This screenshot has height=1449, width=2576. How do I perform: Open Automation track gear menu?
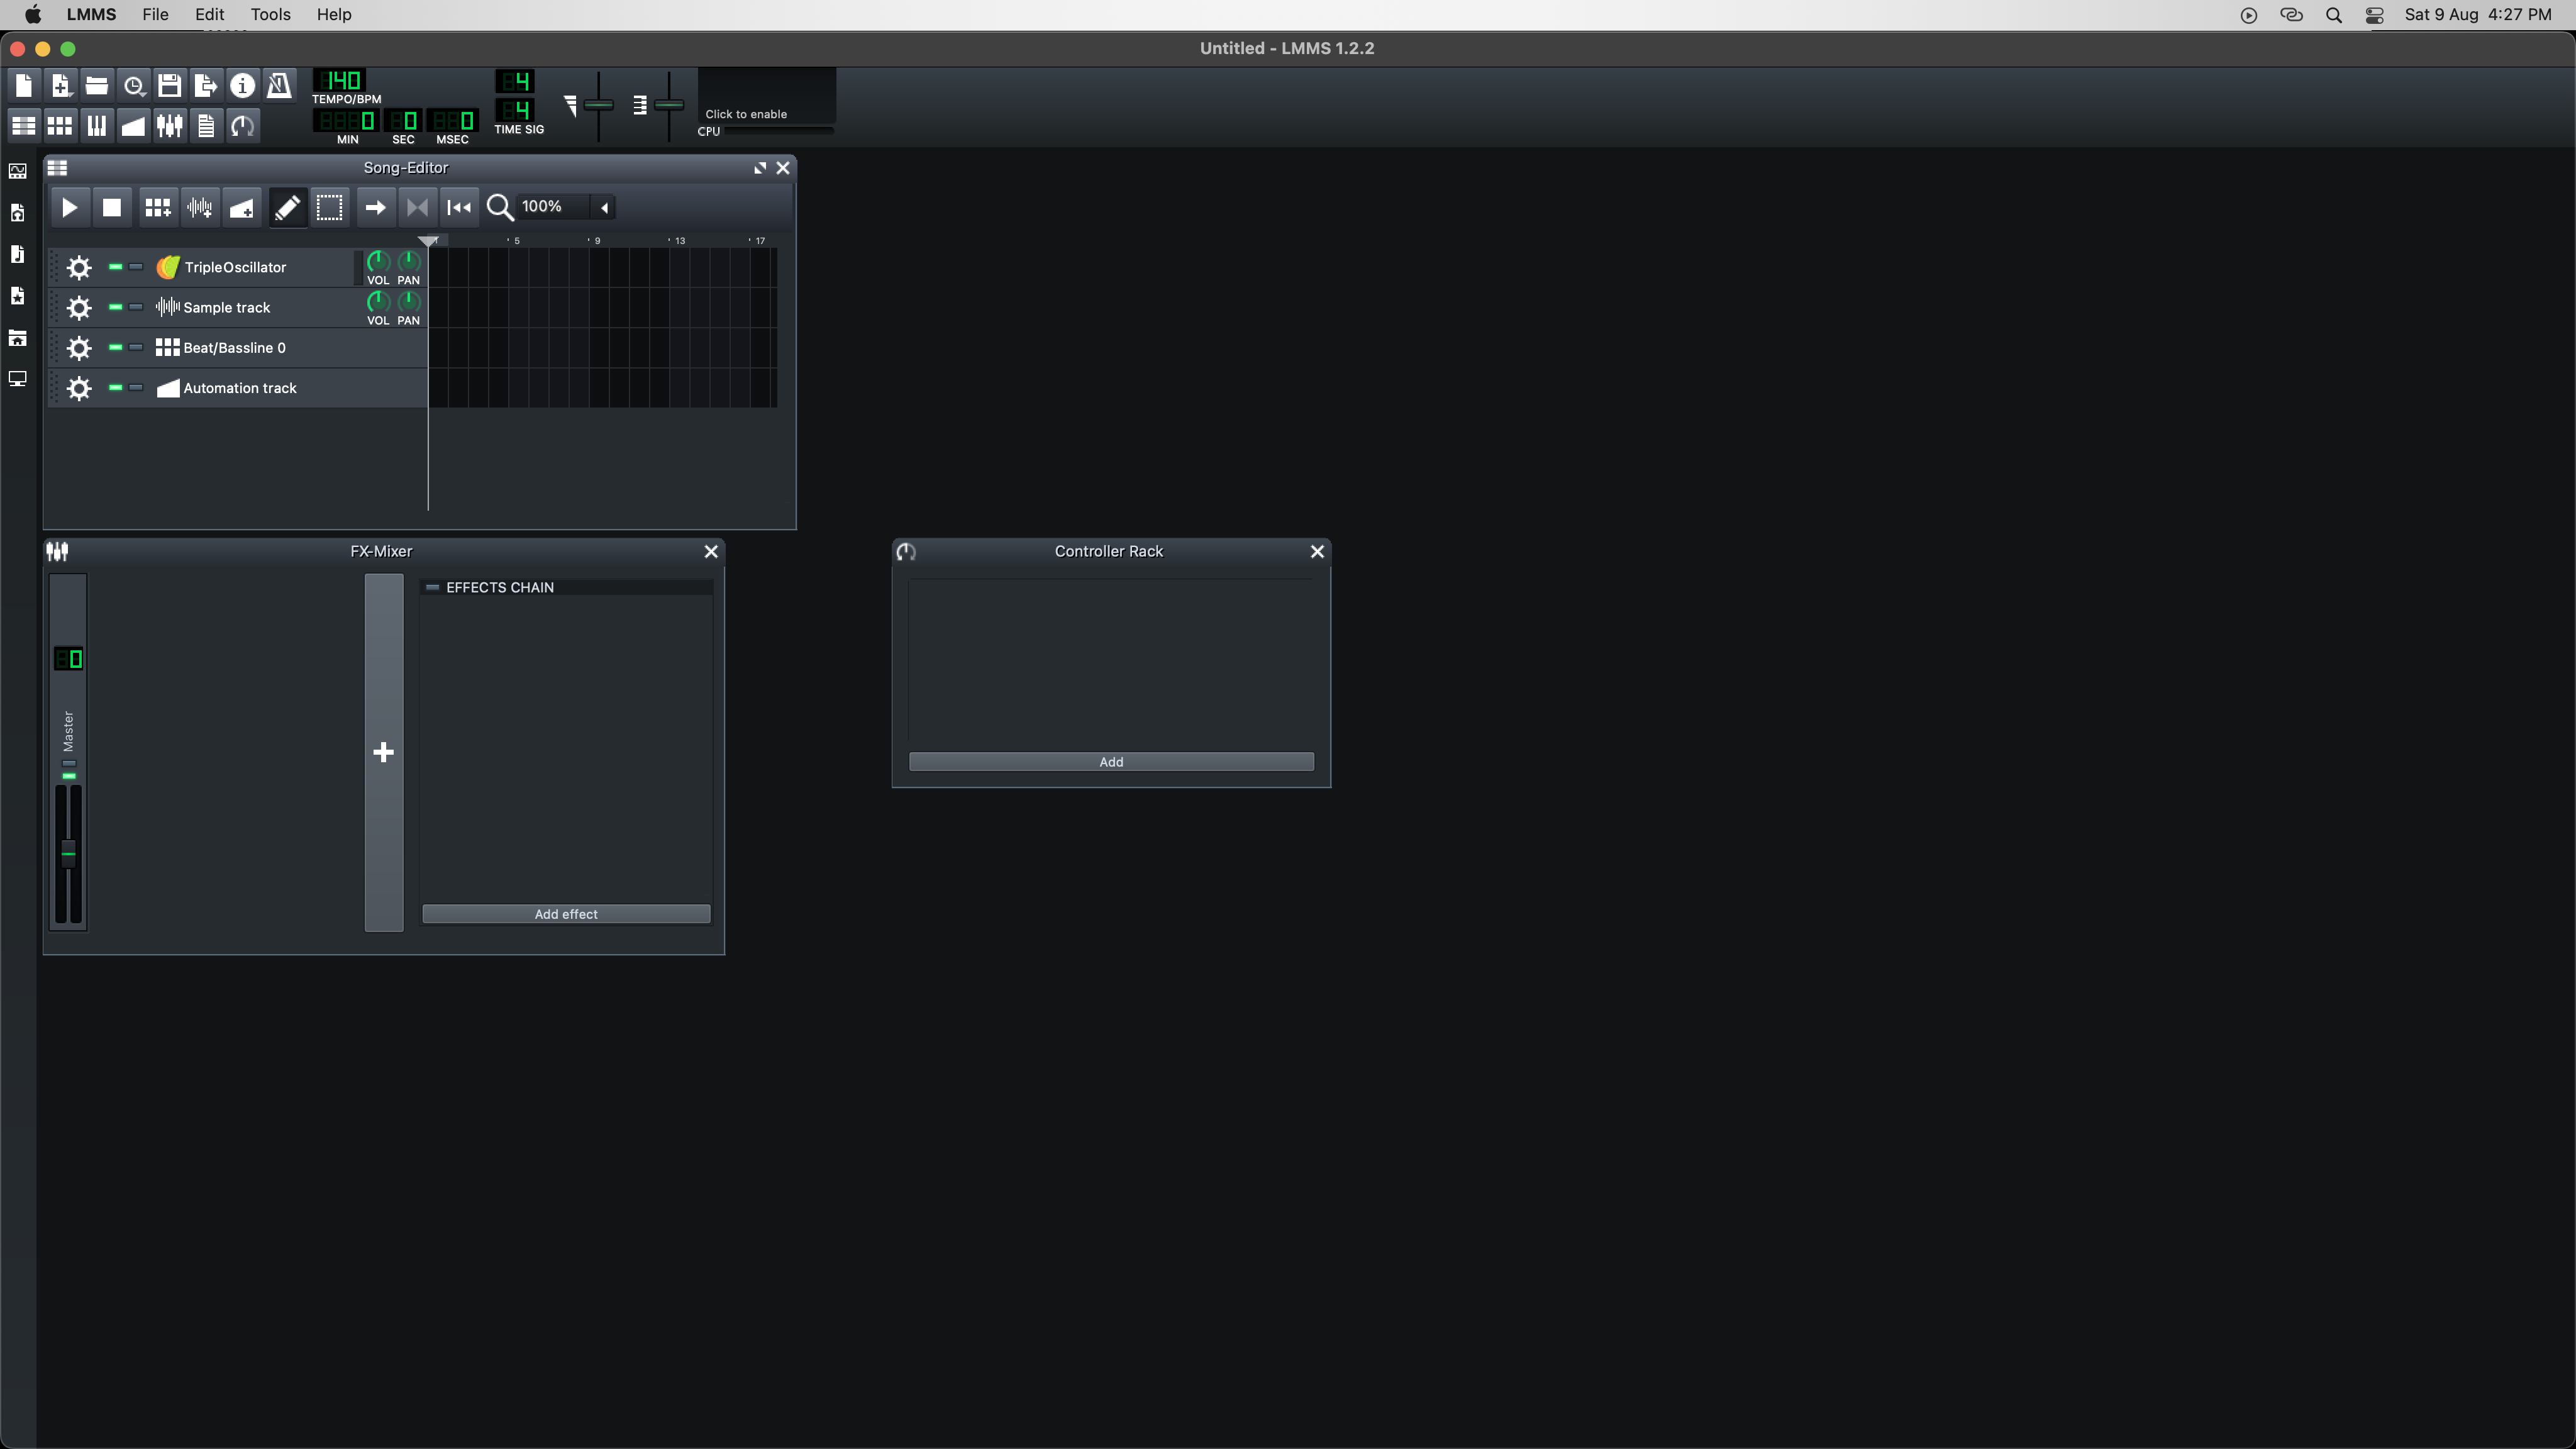click(79, 388)
